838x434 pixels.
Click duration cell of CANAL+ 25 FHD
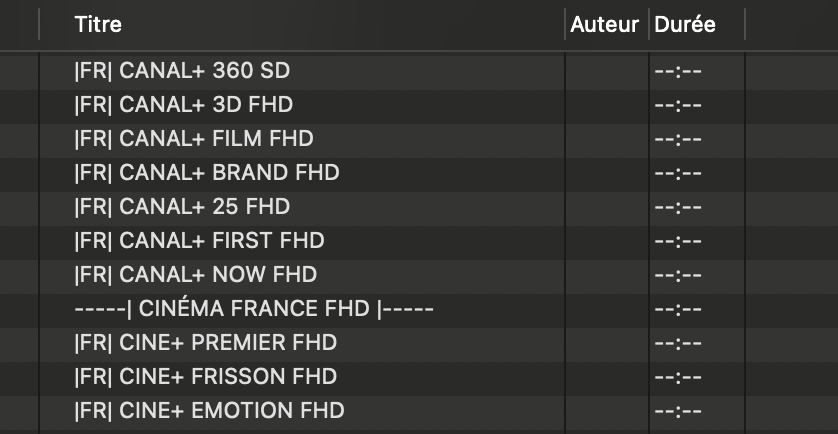tap(697, 207)
